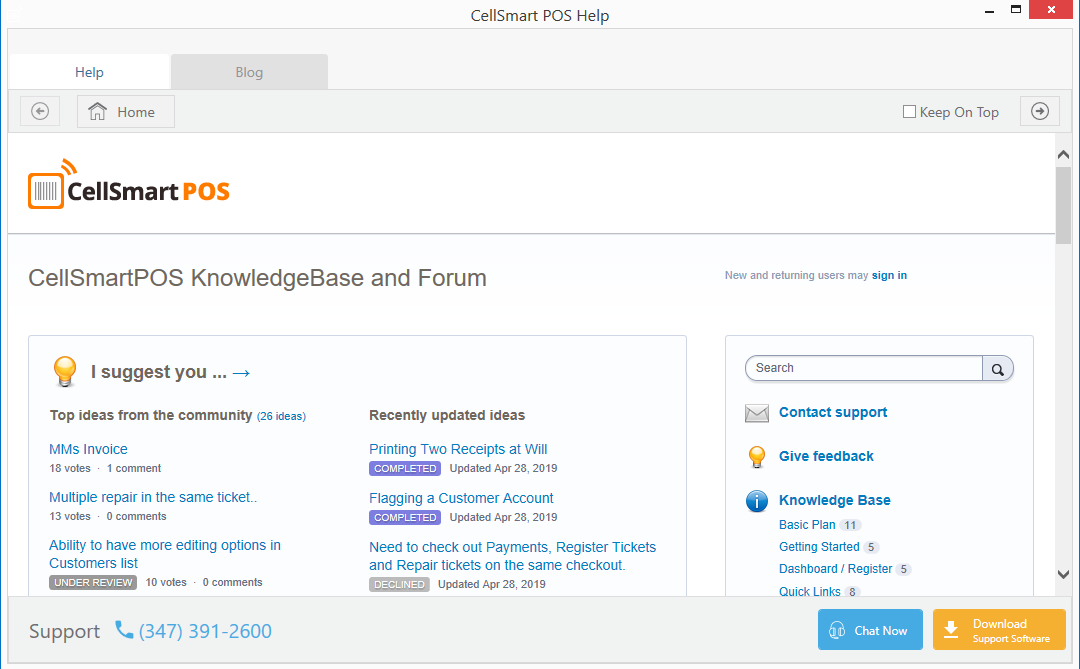
Task: Click the Recently updated ideas heading
Action: point(447,415)
